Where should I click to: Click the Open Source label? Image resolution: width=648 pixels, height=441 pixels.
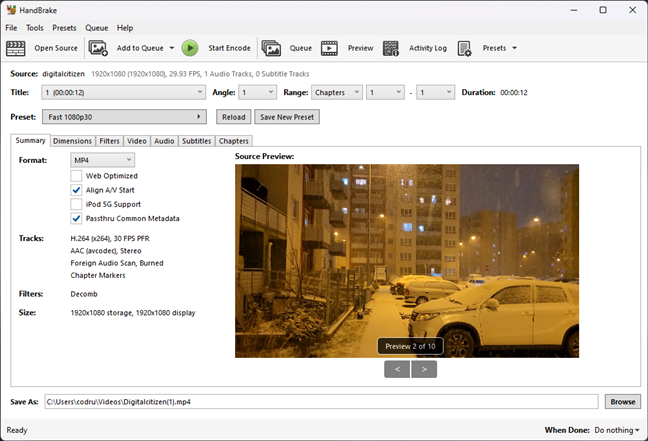(56, 48)
